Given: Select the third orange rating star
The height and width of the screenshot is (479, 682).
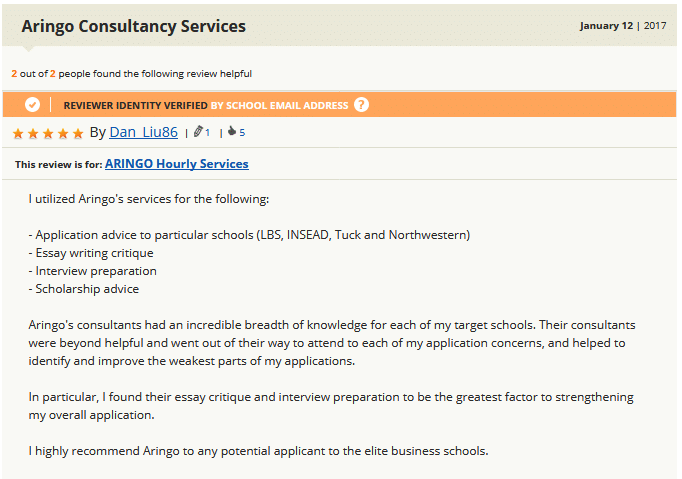Looking at the screenshot, I should (48, 133).
